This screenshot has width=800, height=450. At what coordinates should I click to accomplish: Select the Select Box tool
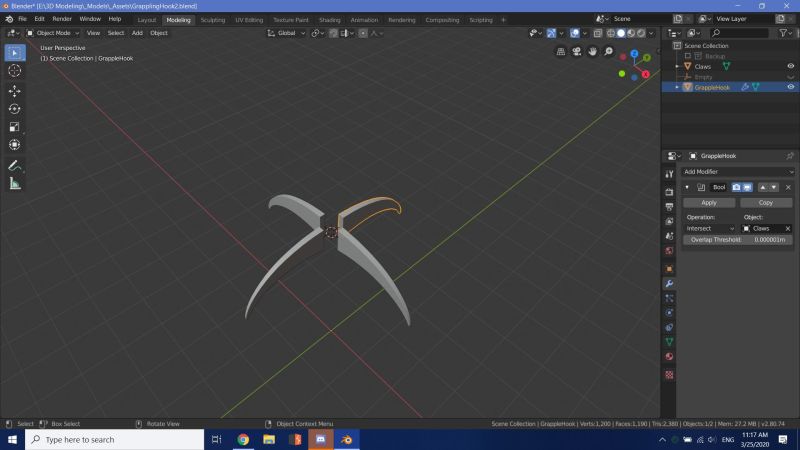coord(15,53)
